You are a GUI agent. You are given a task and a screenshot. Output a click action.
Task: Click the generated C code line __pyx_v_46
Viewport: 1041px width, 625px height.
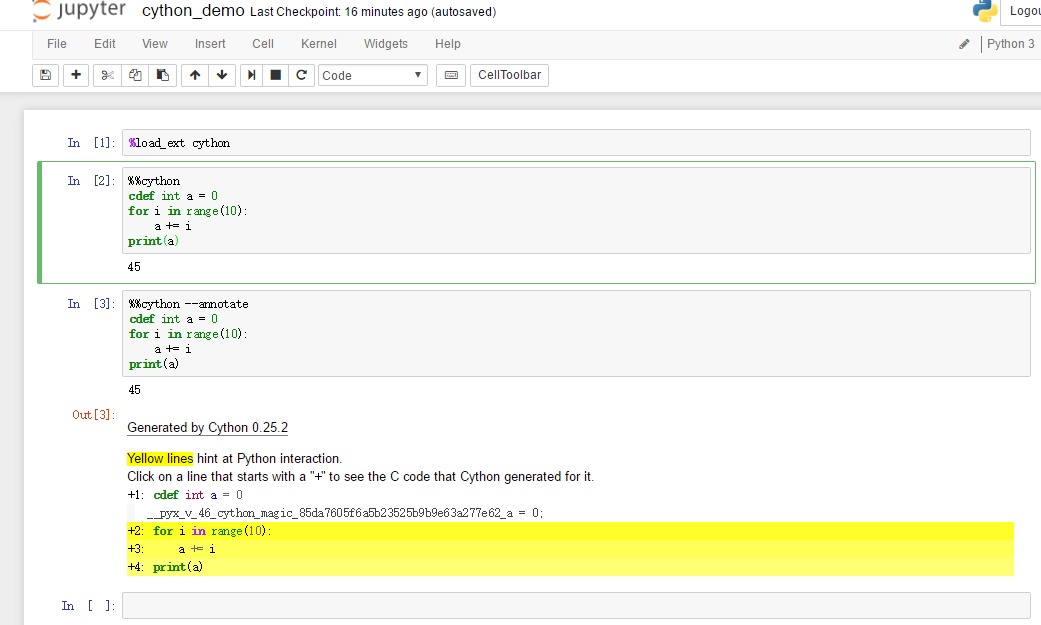(345, 513)
